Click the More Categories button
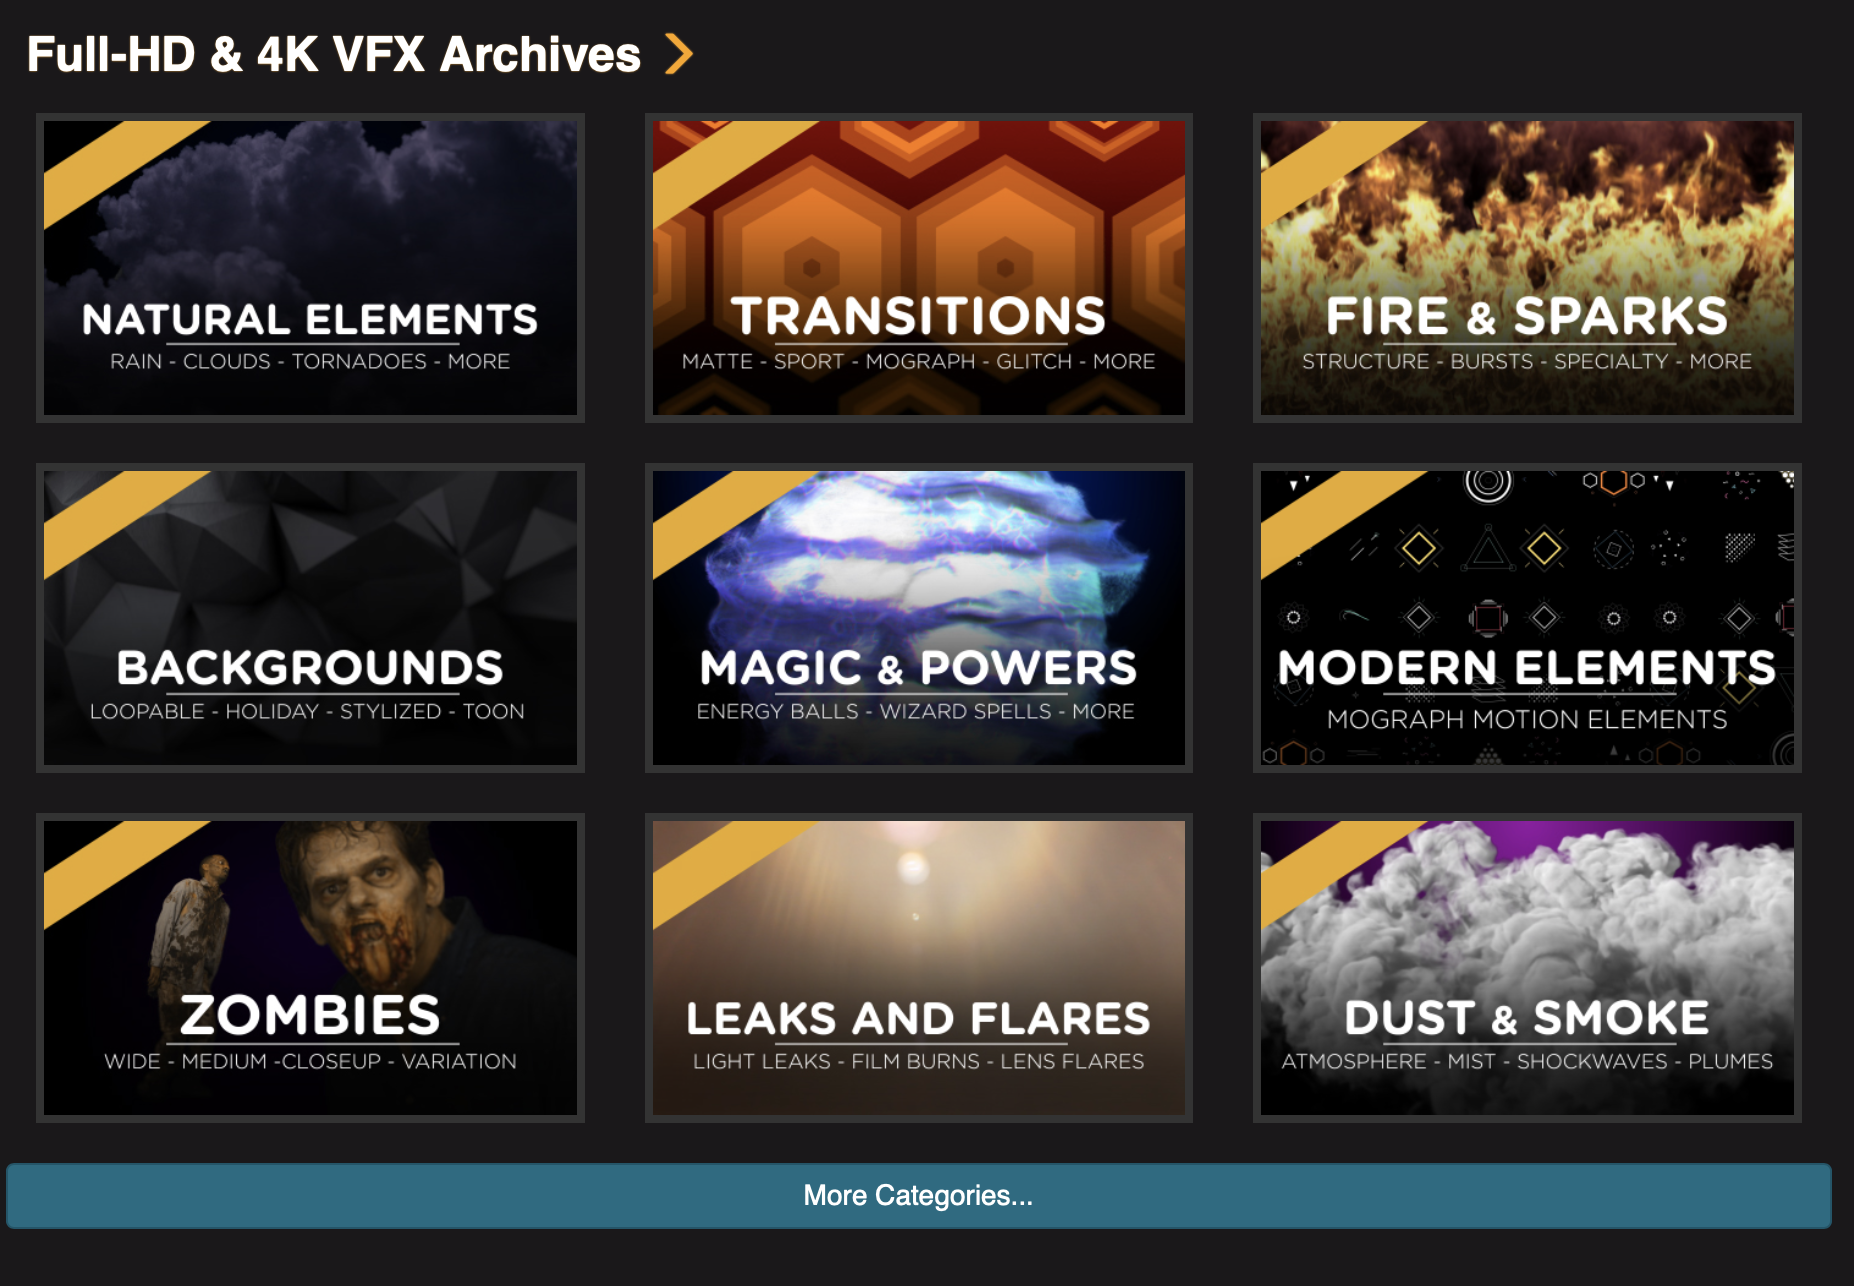The image size is (1854, 1286). tap(918, 1196)
